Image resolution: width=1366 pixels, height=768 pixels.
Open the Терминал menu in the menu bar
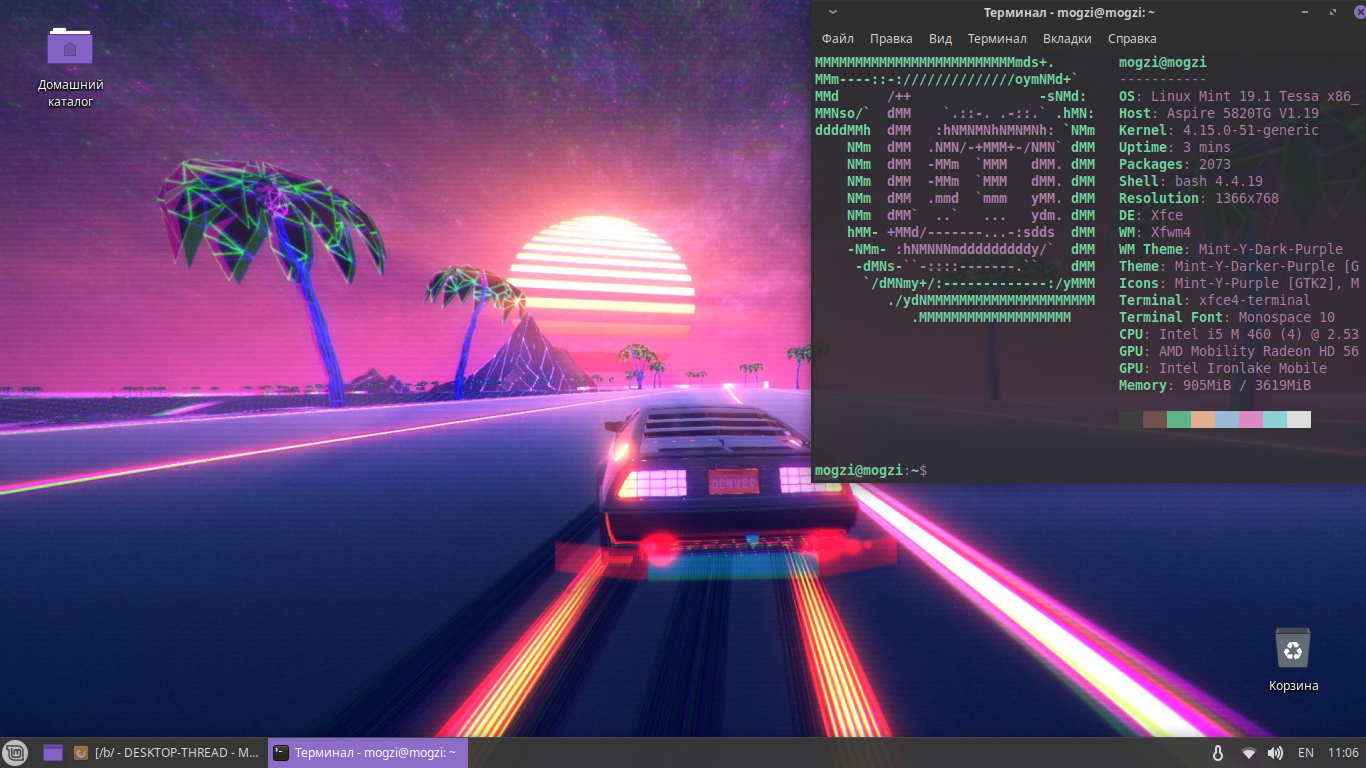click(997, 39)
